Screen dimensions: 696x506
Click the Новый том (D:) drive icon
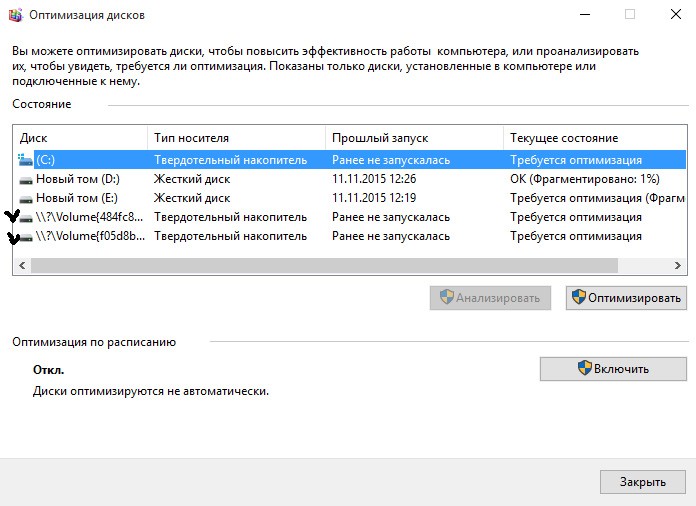tap(25, 179)
